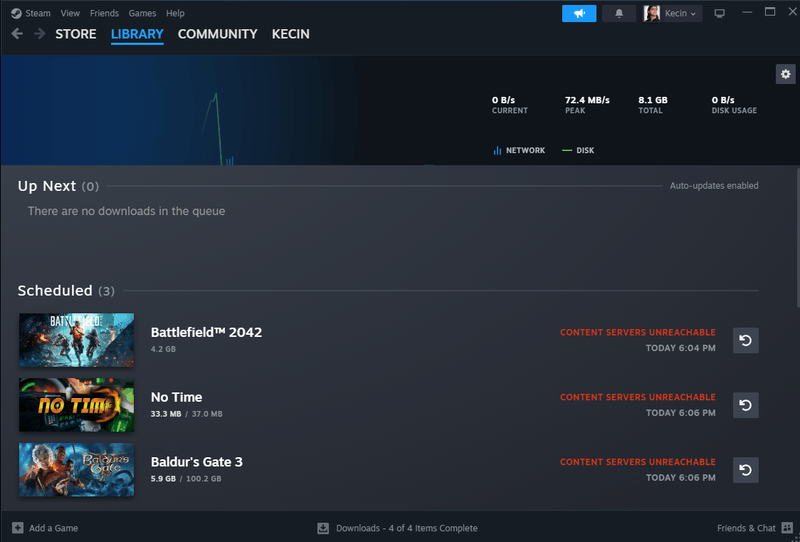Open No Time cover thumbnail
The width and height of the screenshot is (800, 542).
77,405
